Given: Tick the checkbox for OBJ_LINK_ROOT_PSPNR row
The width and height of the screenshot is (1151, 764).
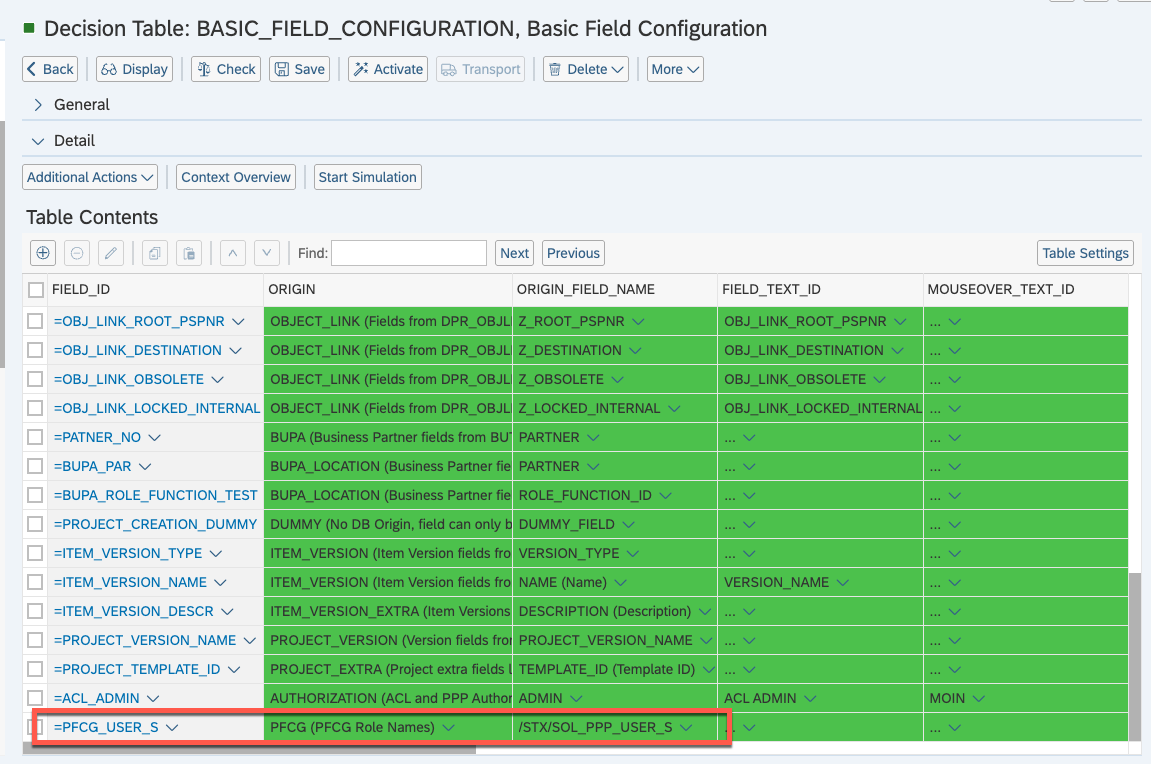Looking at the screenshot, I should 36,322.
